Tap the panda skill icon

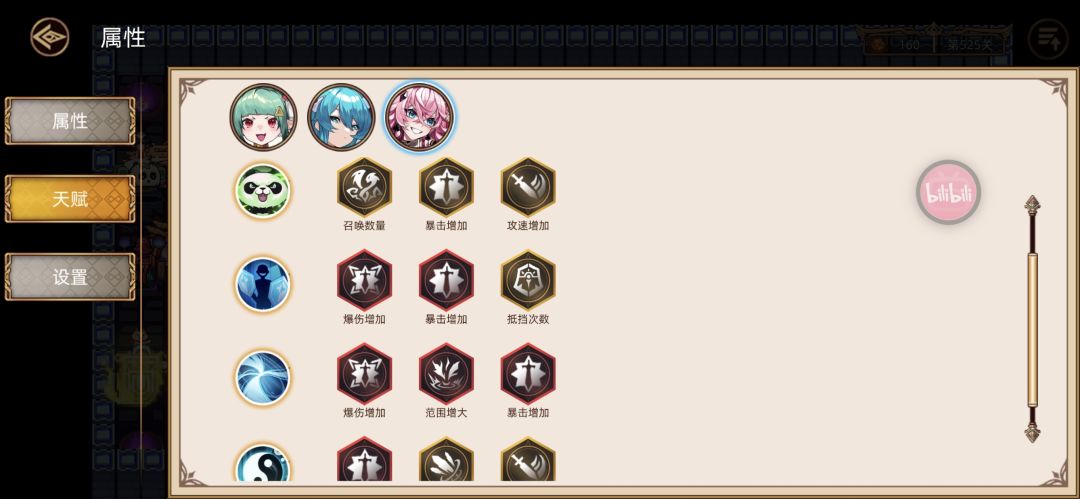263,191
